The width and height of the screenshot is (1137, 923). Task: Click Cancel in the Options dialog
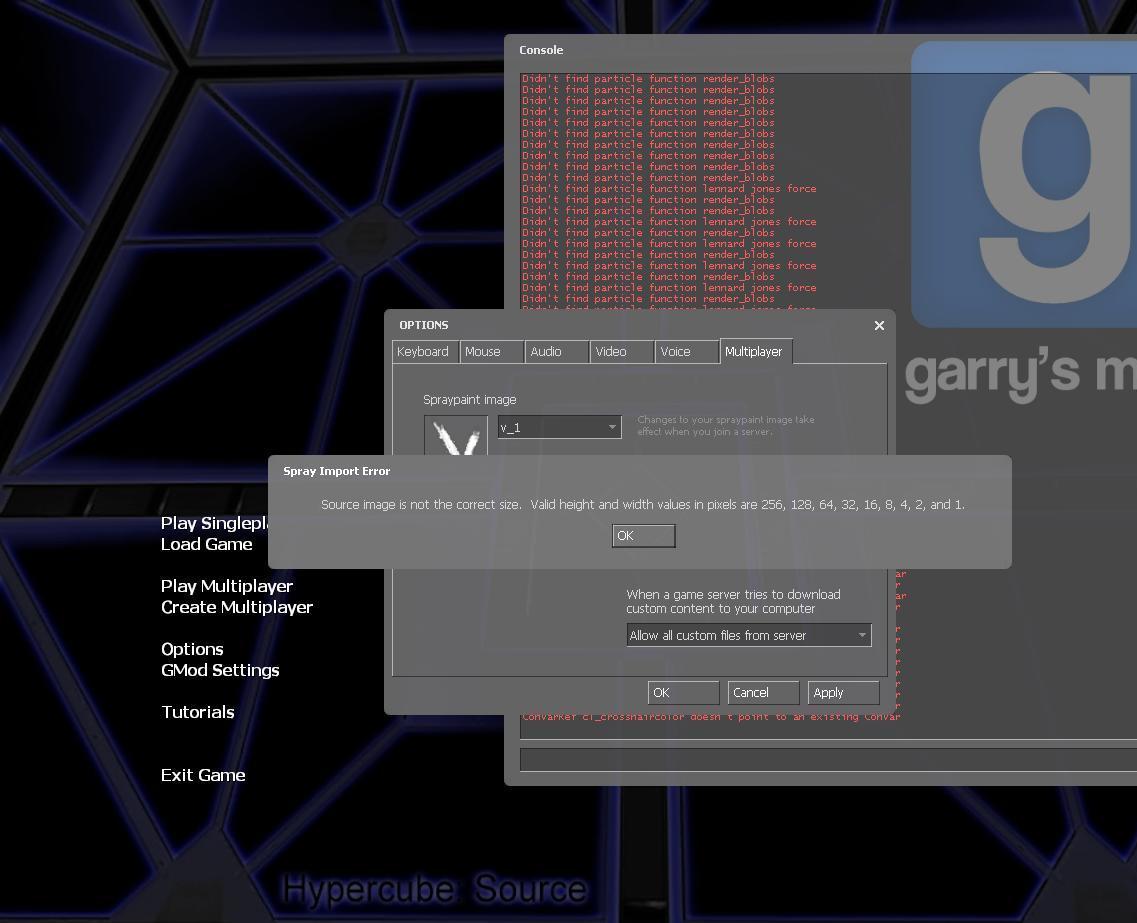pyautogui.click(x=763, y=693)
